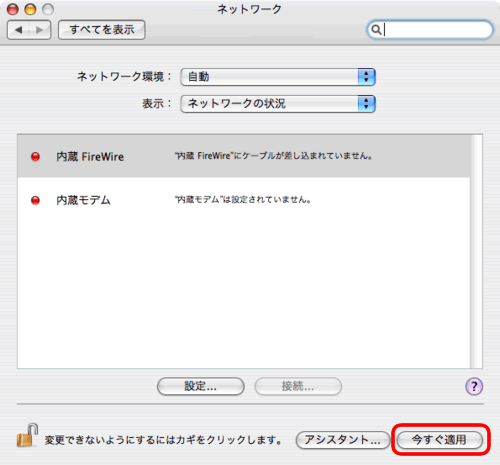Click the back arrow navigation button
Viewport: 500px width, 465px height.
pyautogui.click(x=18, y=30)
